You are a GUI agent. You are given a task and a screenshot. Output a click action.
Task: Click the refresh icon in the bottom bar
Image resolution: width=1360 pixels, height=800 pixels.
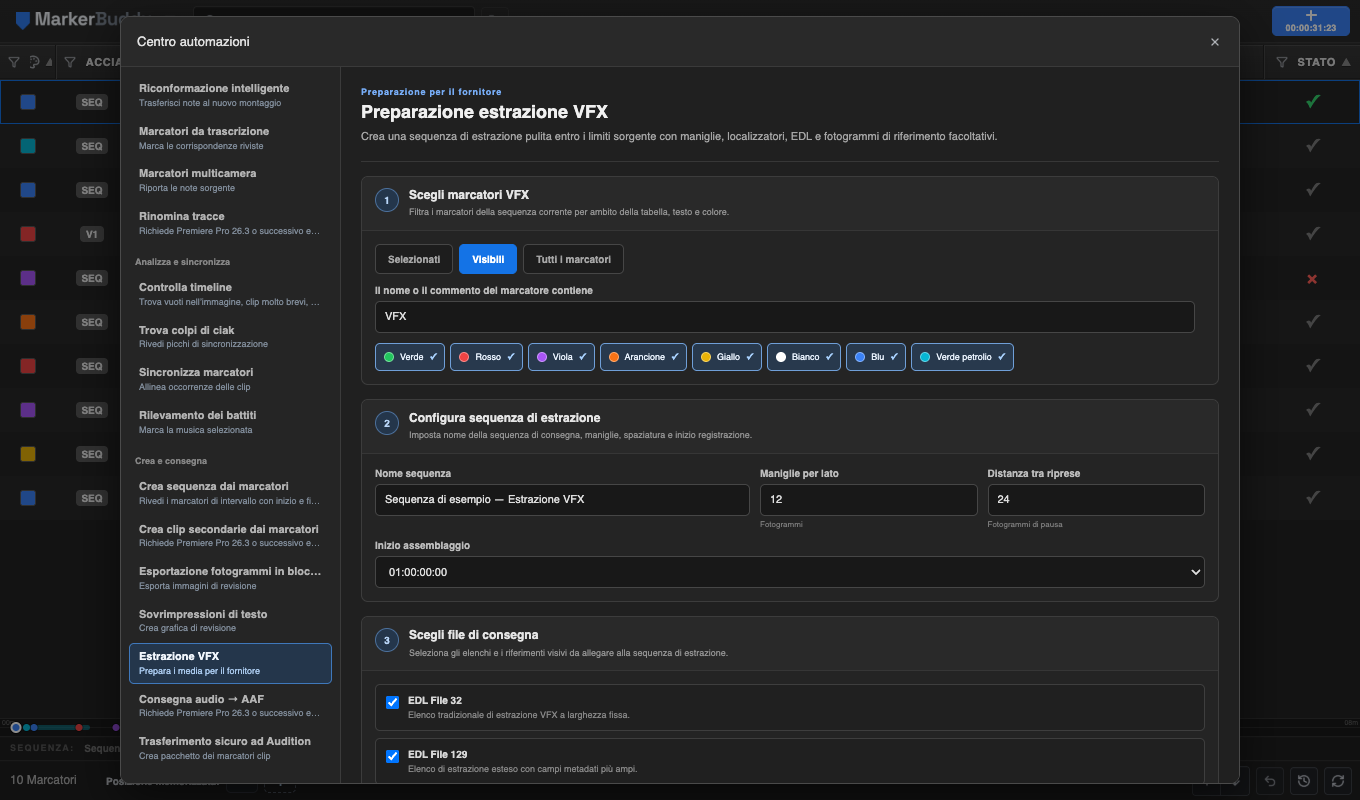(1336, 781)
